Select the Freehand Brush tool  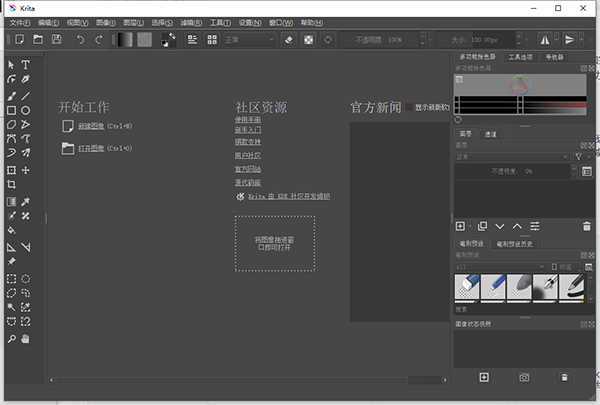pos(11,96)
